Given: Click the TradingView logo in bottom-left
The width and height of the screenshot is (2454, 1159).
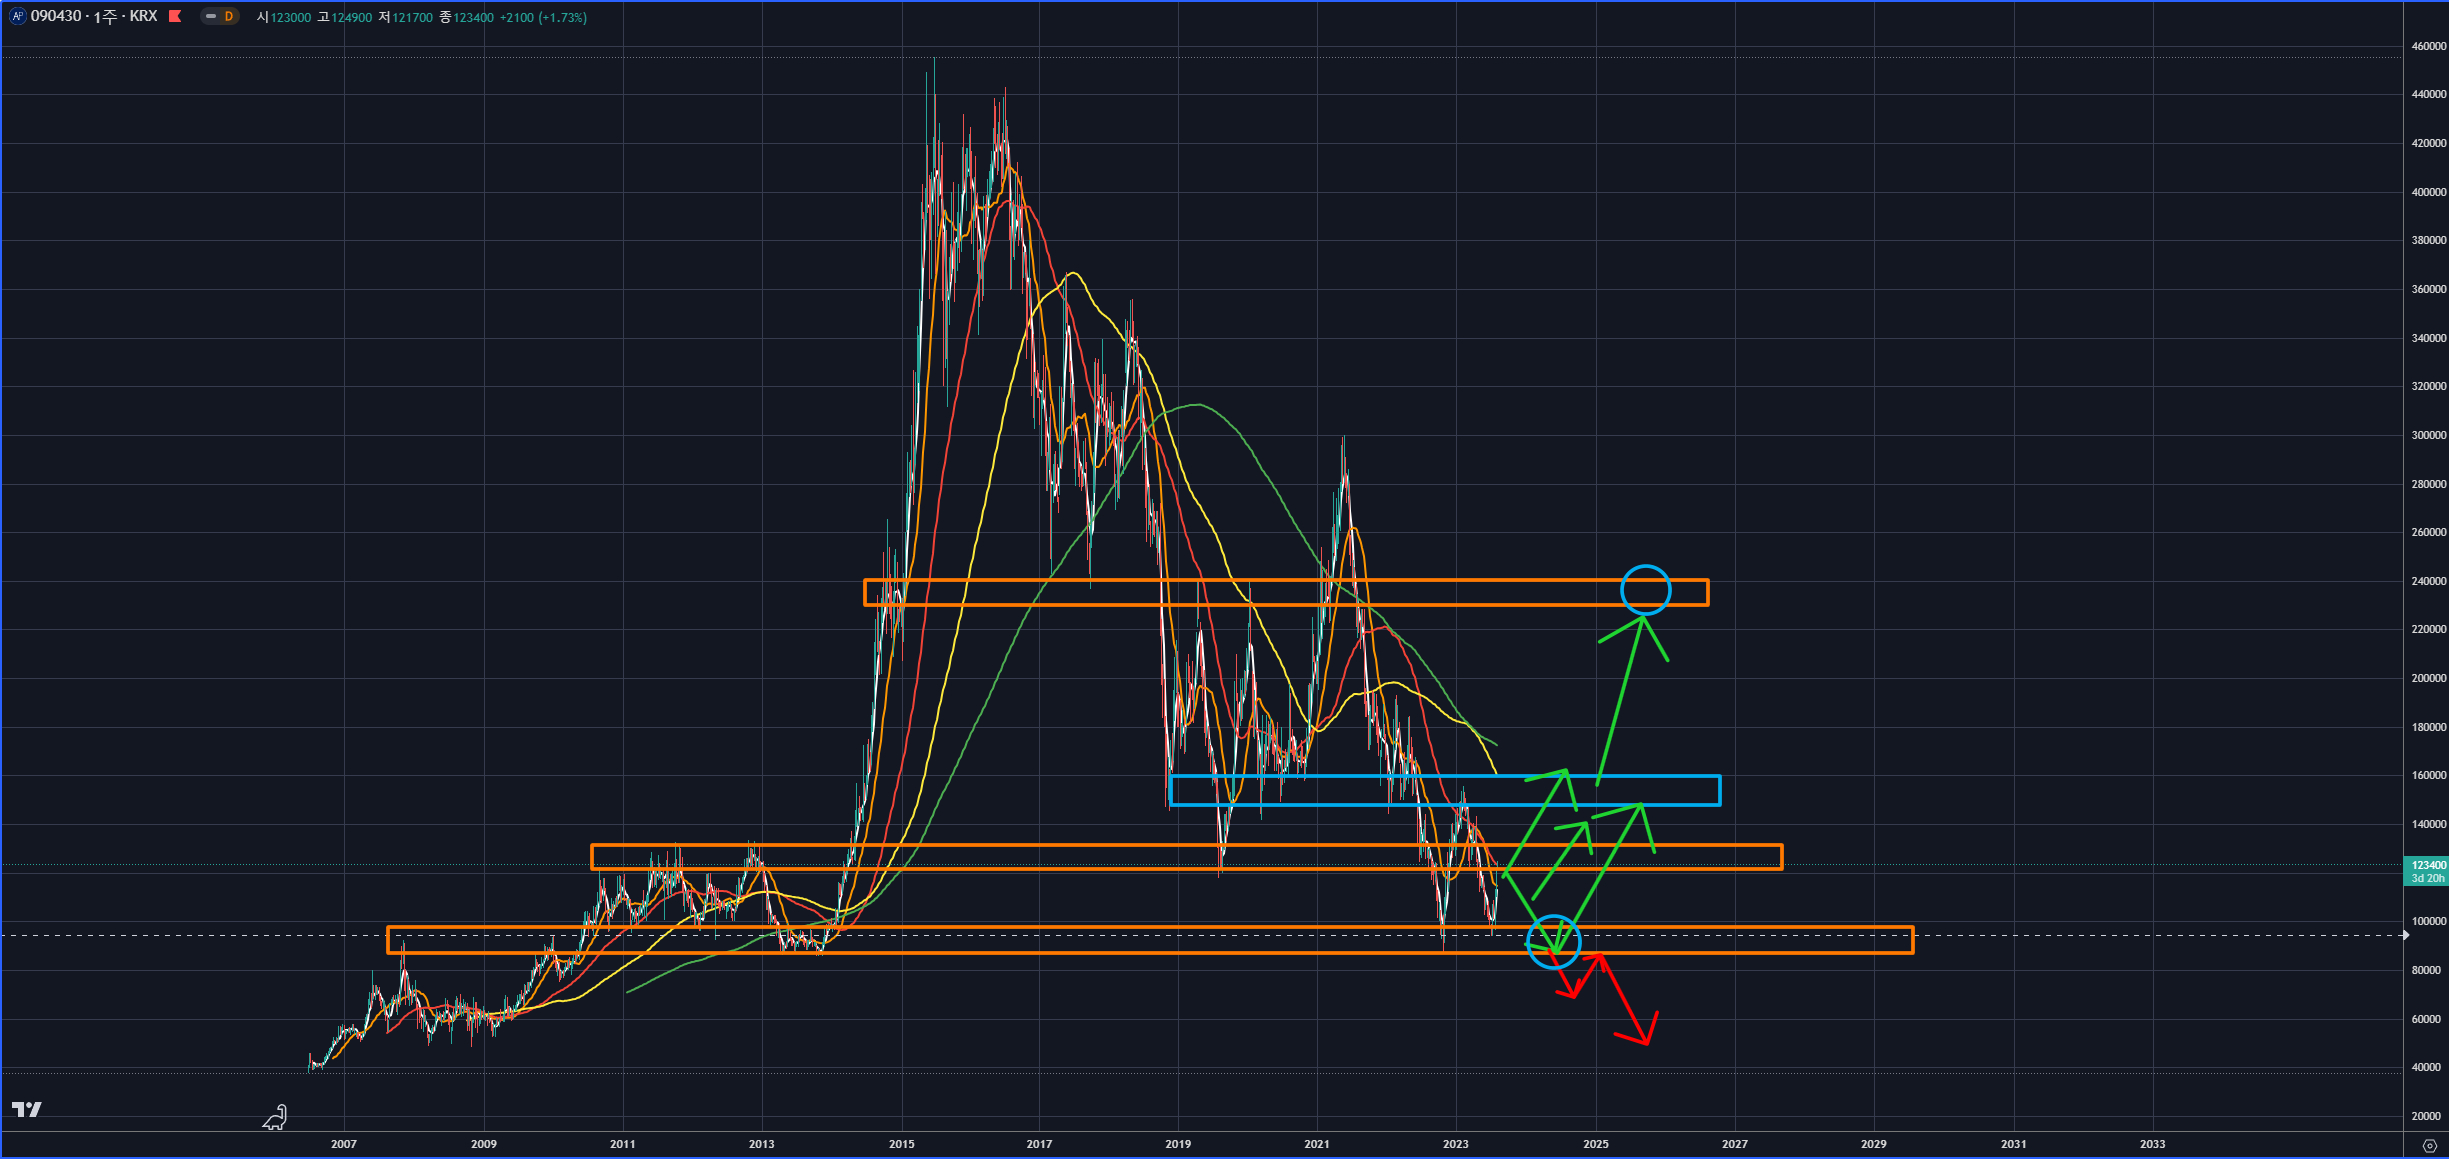Looking at the screenshot, I should [x=26, y=1109].
